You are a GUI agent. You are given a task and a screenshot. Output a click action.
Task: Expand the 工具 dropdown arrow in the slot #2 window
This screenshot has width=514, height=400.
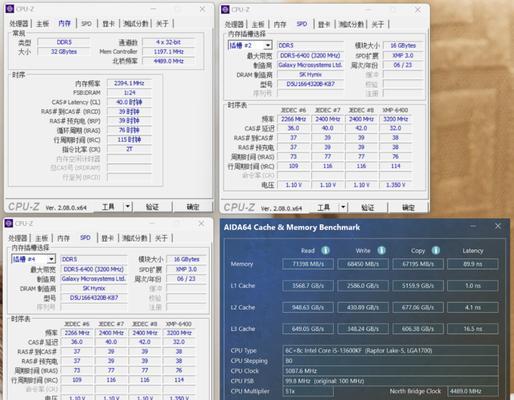tap(343, 207)
